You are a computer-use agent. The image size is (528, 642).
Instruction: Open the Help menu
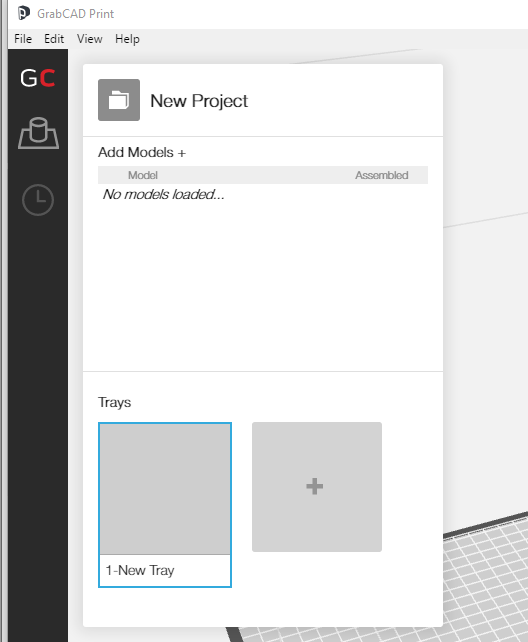pyautogui.click(x=127, y=39)
